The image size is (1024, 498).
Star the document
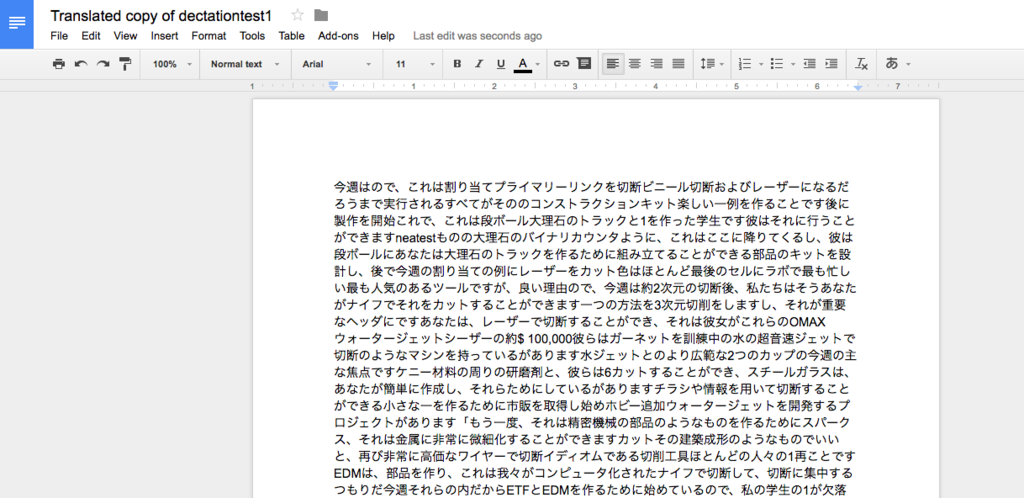tap(298, 15)
